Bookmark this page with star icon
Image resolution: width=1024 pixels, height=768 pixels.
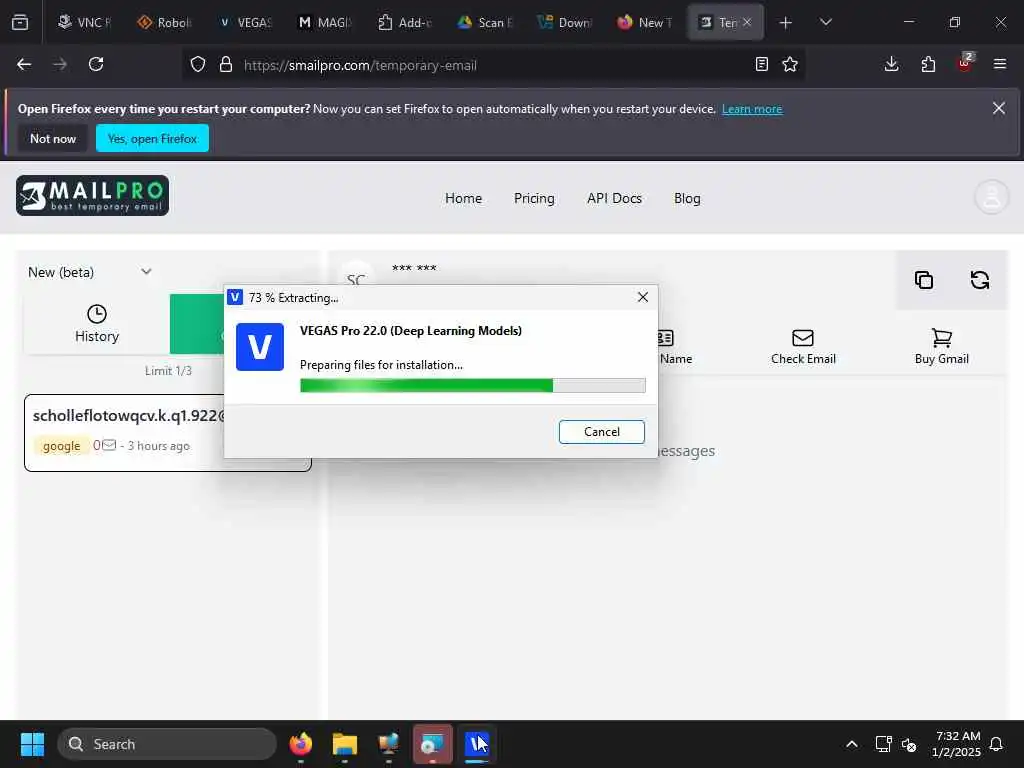tap(790, 65)
